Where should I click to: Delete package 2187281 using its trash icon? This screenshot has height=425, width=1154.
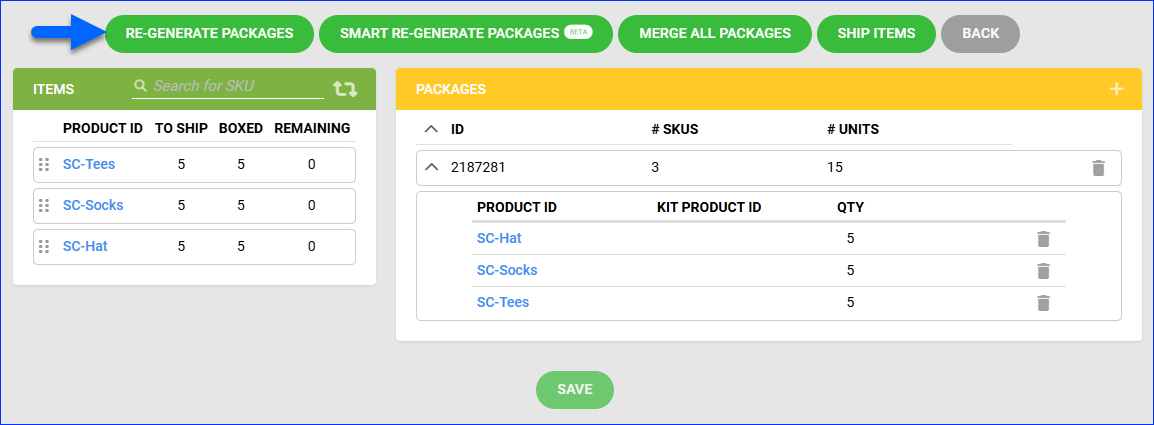(1098, 168)
